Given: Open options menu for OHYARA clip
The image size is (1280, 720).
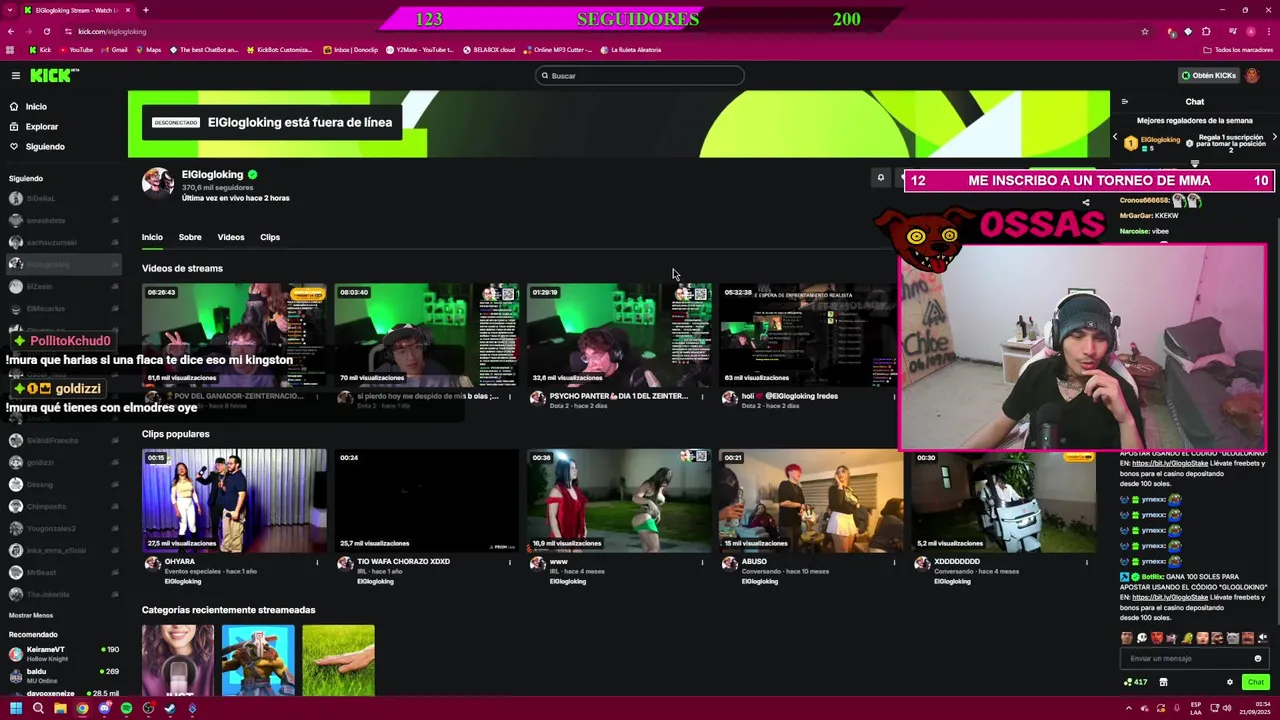Looking at the screenshot, I should (317, 562).
